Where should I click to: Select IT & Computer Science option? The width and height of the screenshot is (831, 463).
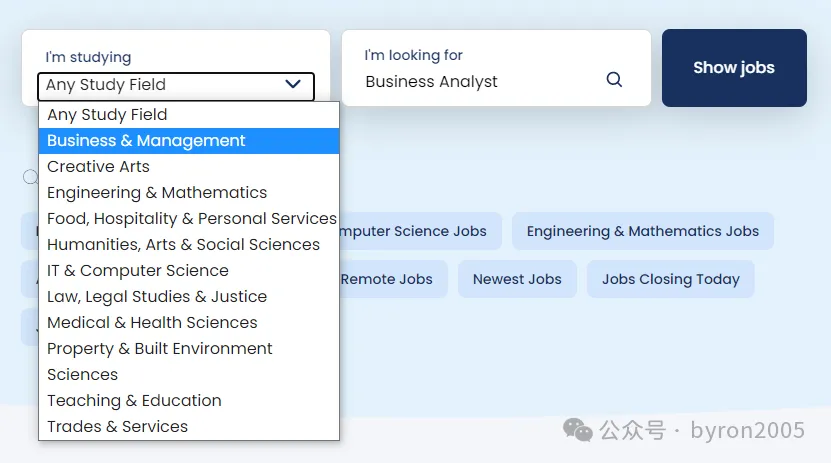point(137,271)
